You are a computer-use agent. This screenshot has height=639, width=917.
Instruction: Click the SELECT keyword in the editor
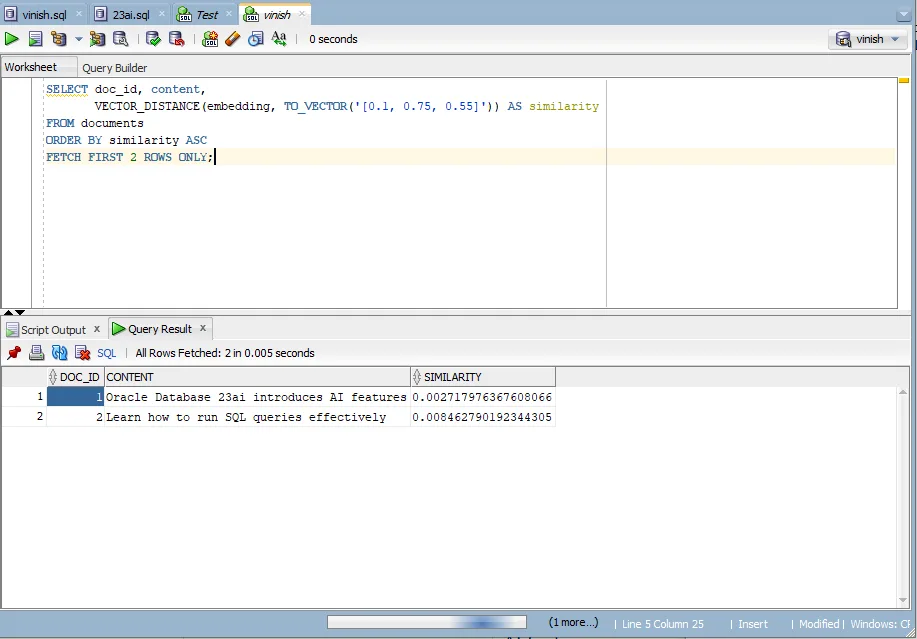[67, 89]
